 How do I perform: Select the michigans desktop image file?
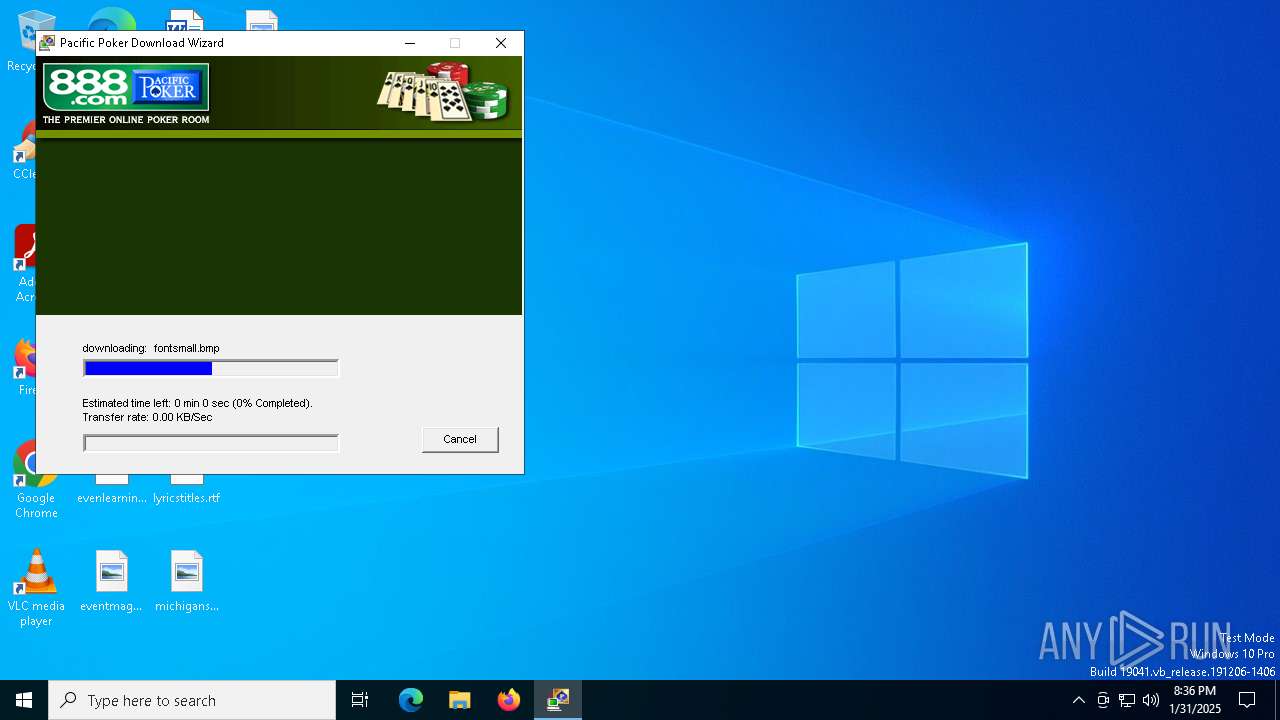click(x=187, y=581)
